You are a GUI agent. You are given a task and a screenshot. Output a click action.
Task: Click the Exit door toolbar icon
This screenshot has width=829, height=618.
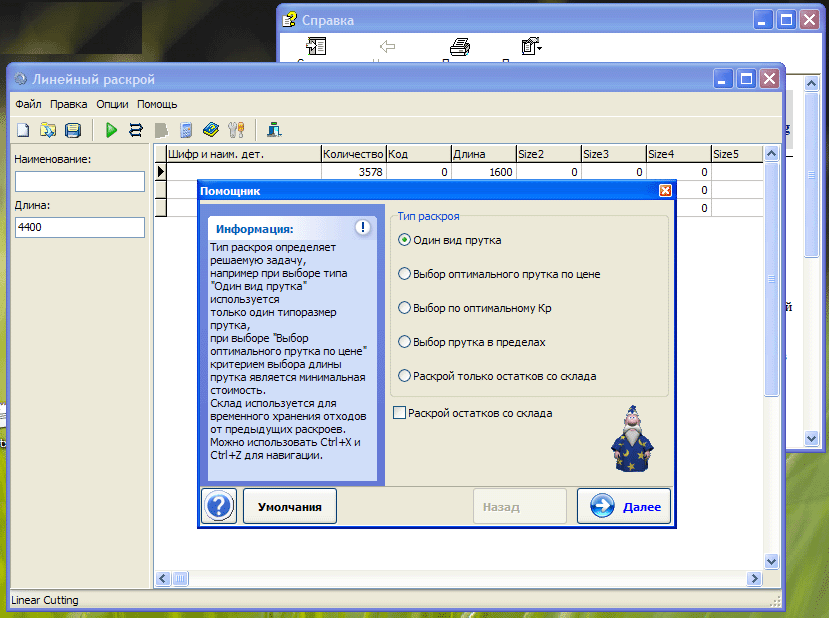pos(273,130)
